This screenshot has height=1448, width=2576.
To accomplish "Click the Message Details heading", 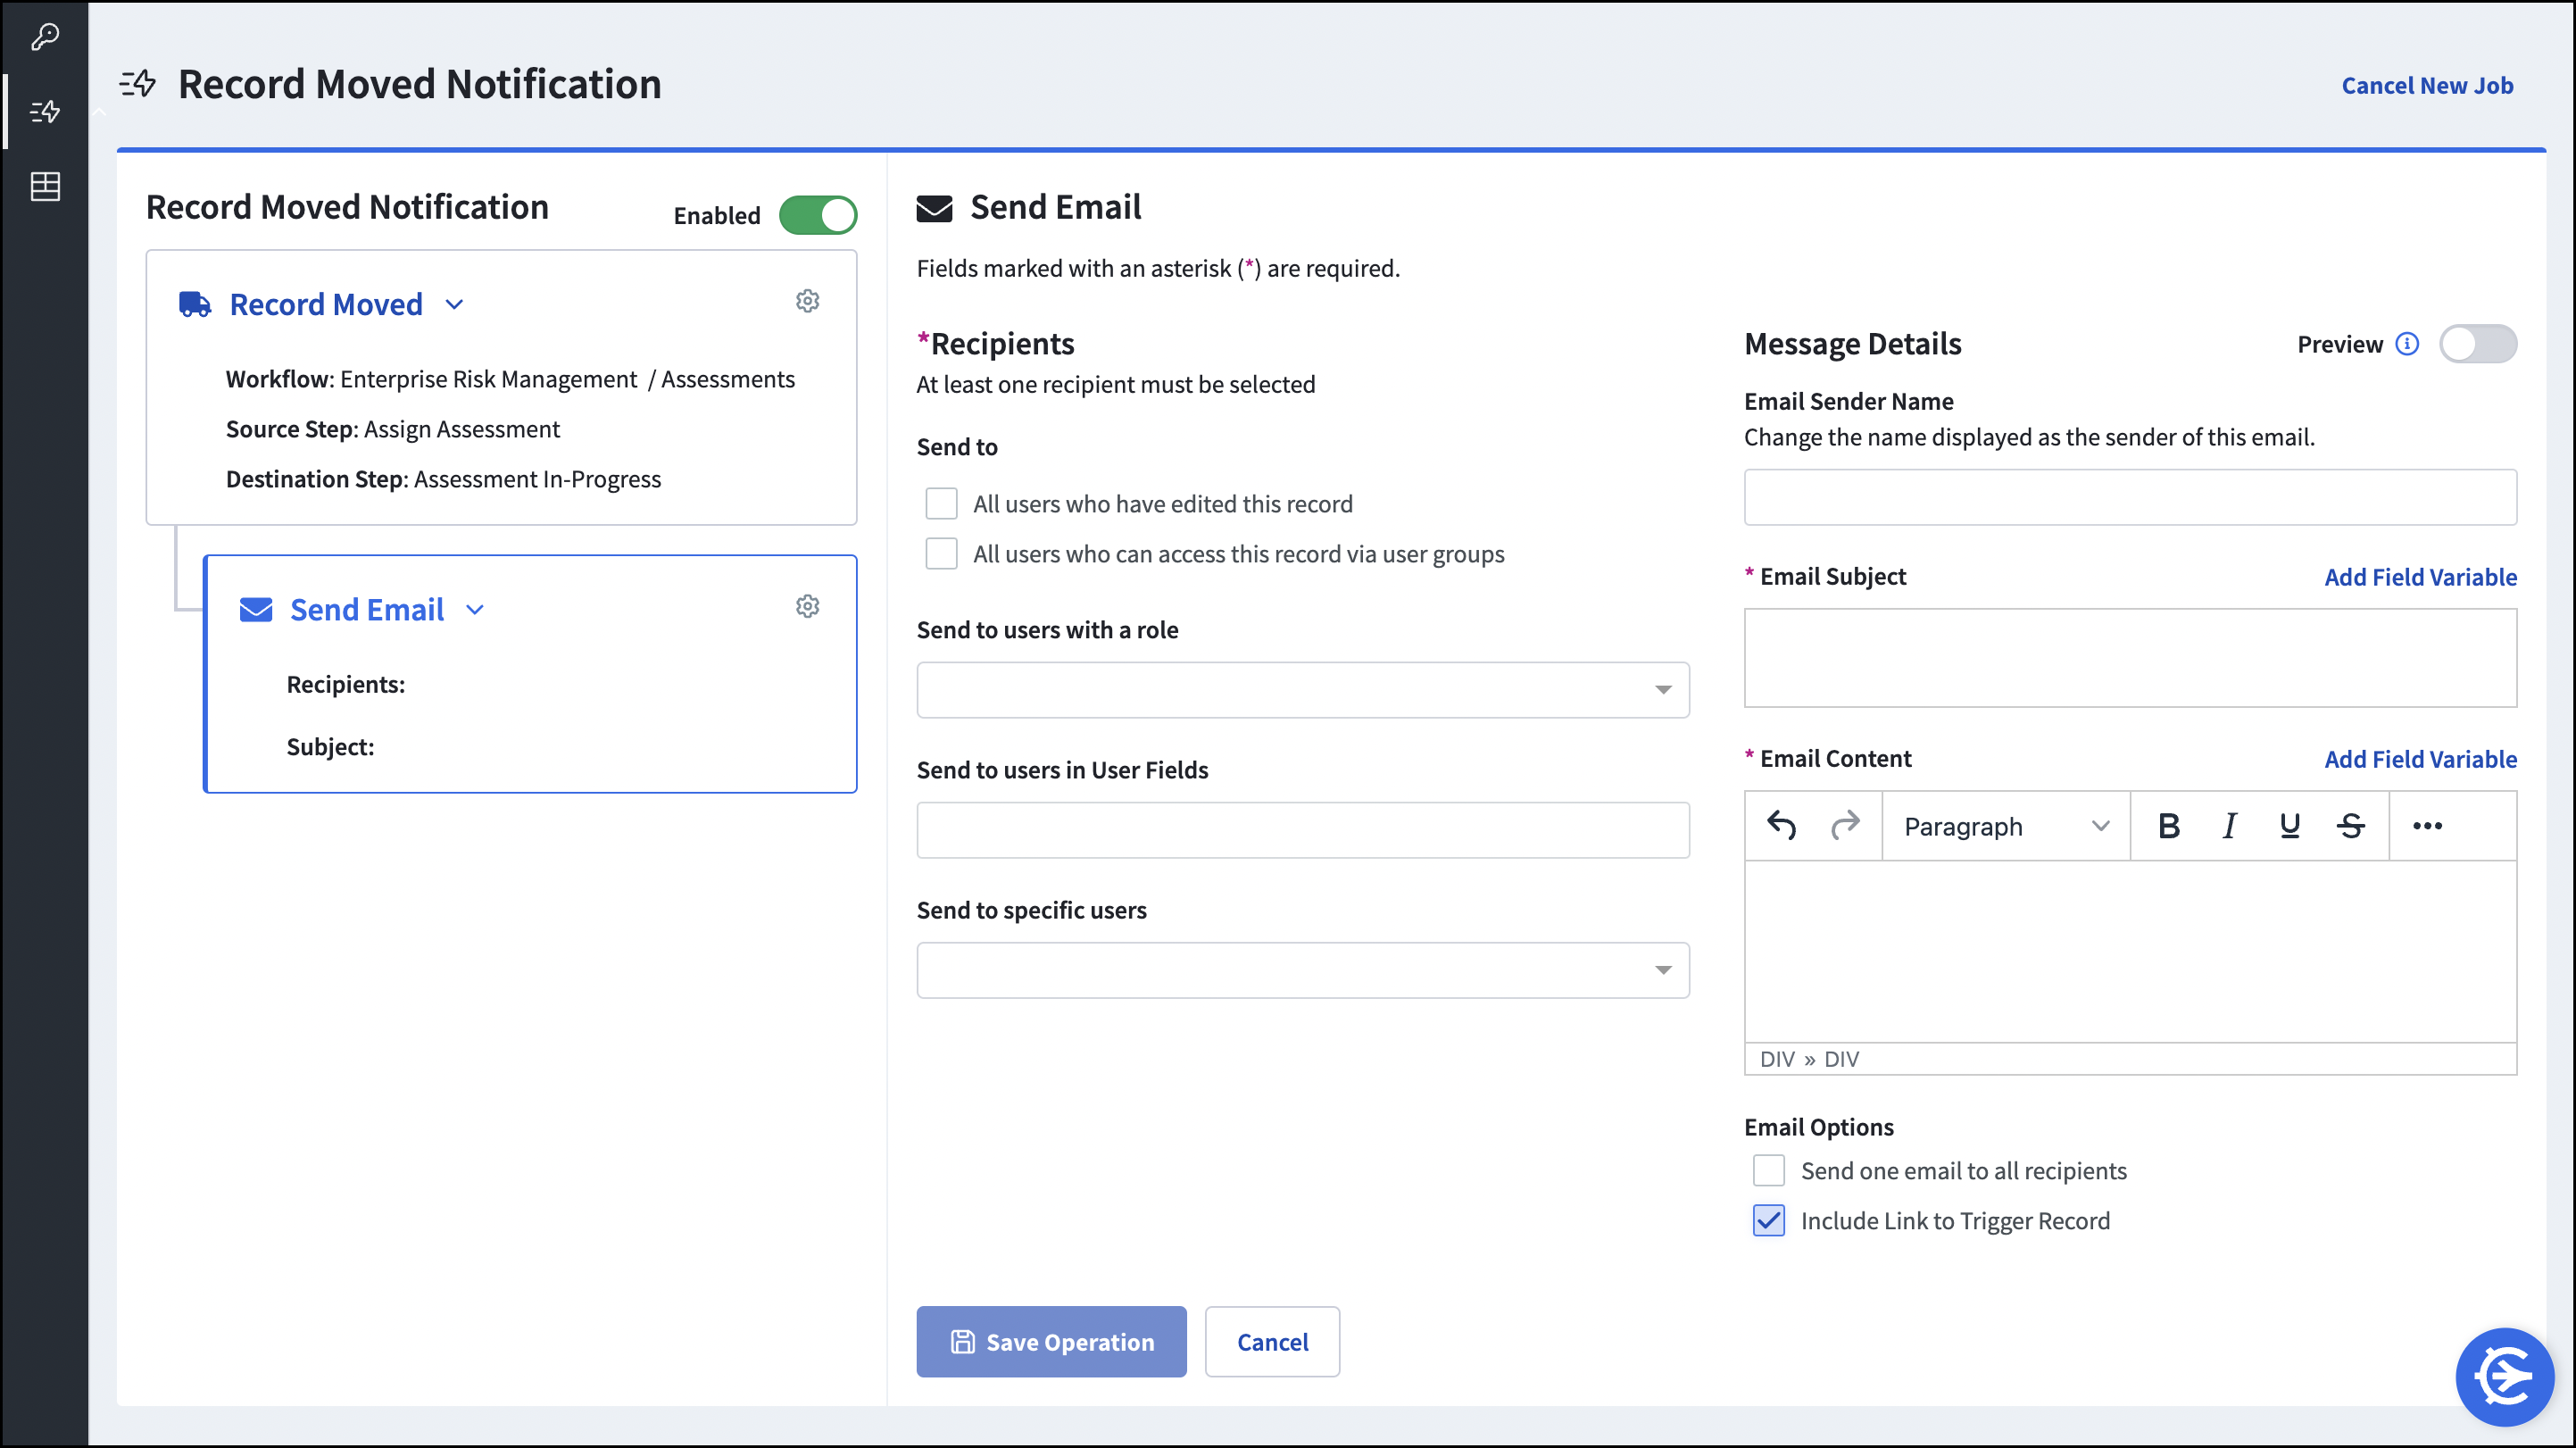I will click(1852, 344).
